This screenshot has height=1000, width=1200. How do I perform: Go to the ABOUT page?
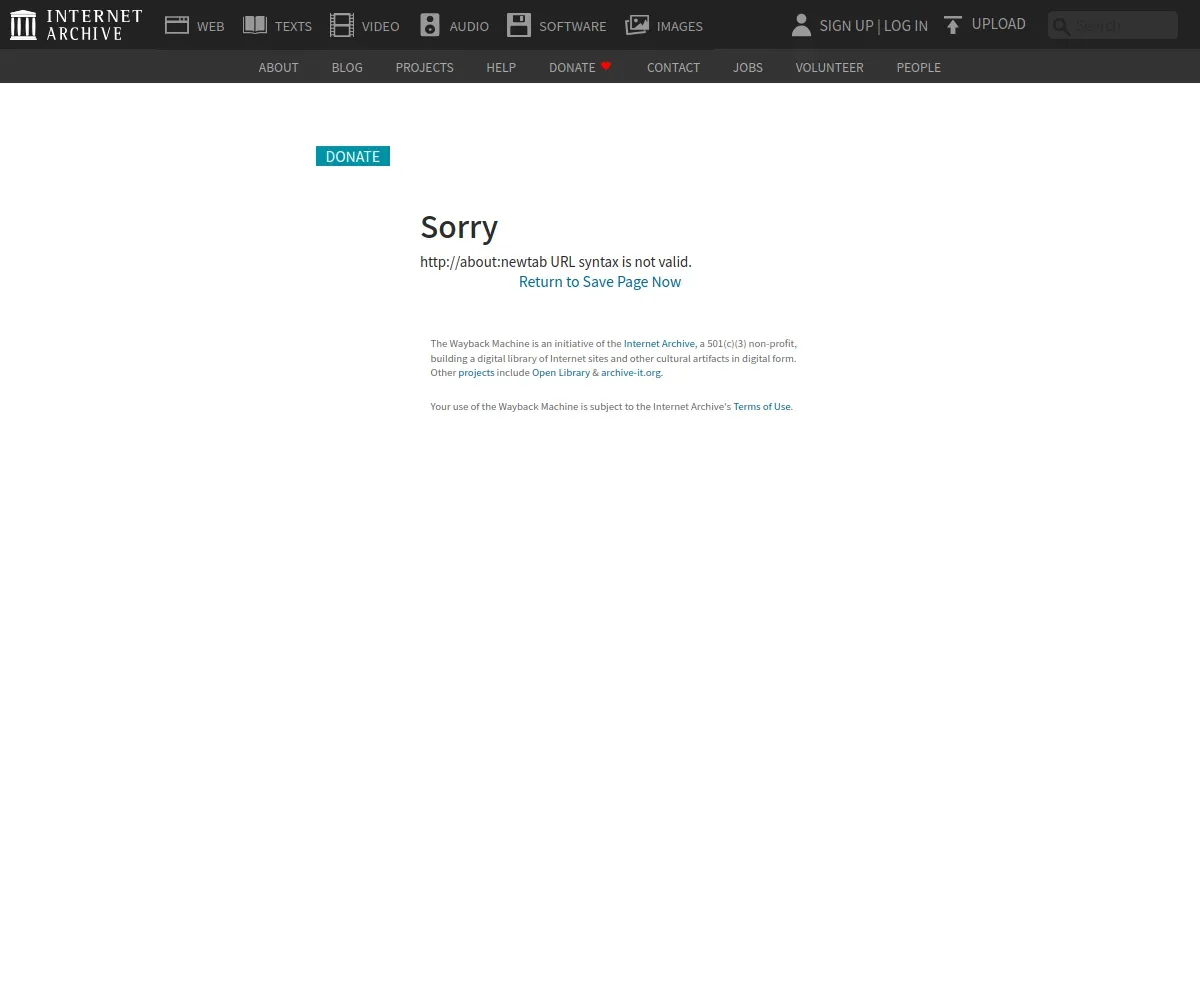click(279, 67)
